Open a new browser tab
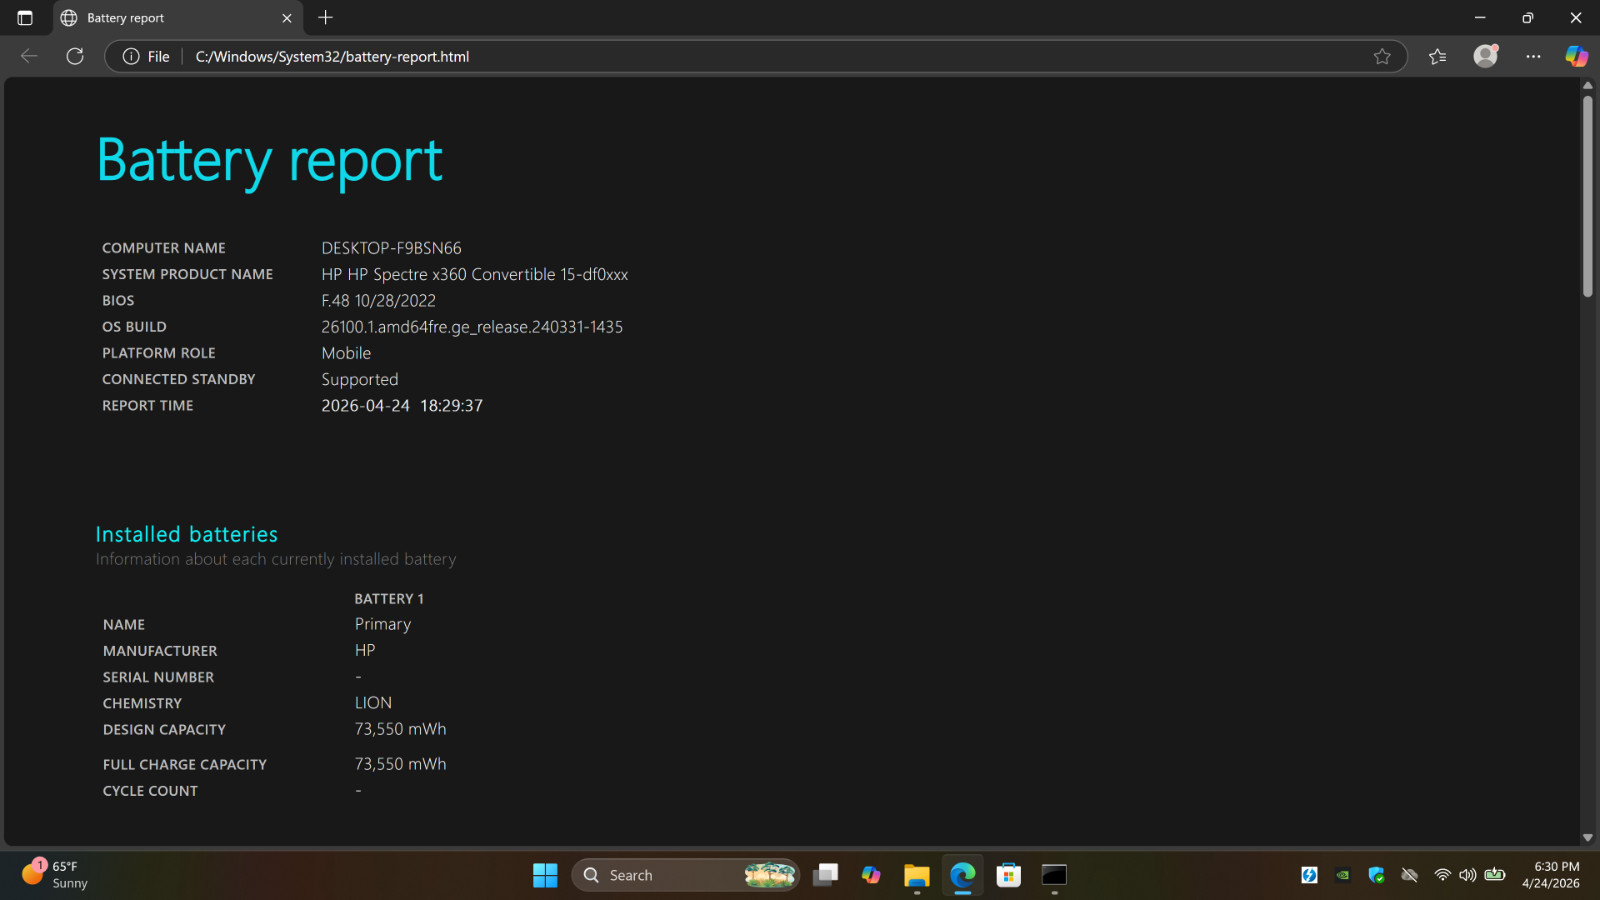Viewport: 1600px width, 900px height. click(x=325, y=18)
